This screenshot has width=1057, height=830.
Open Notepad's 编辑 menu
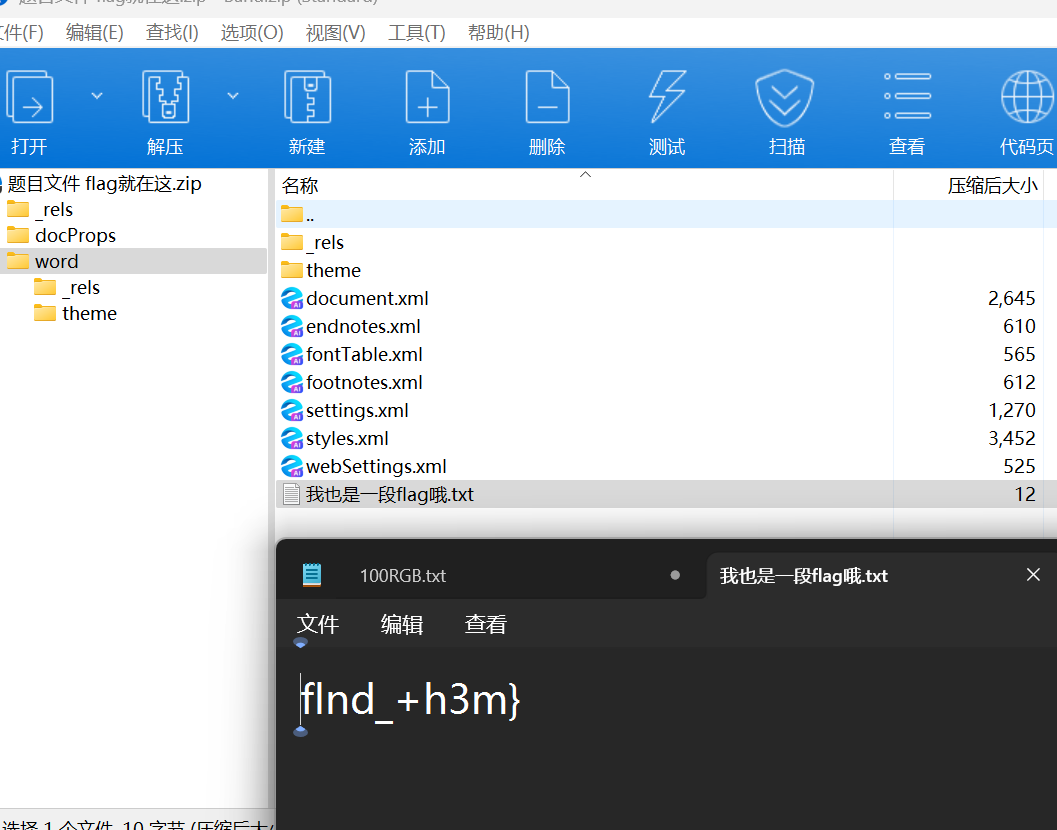[401, 623]
